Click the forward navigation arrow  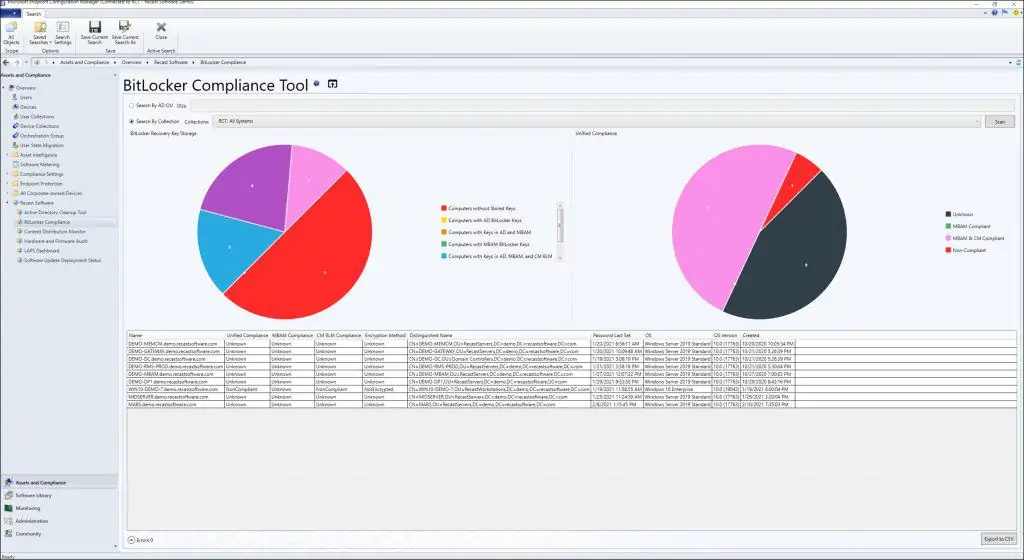pos(16,63)
